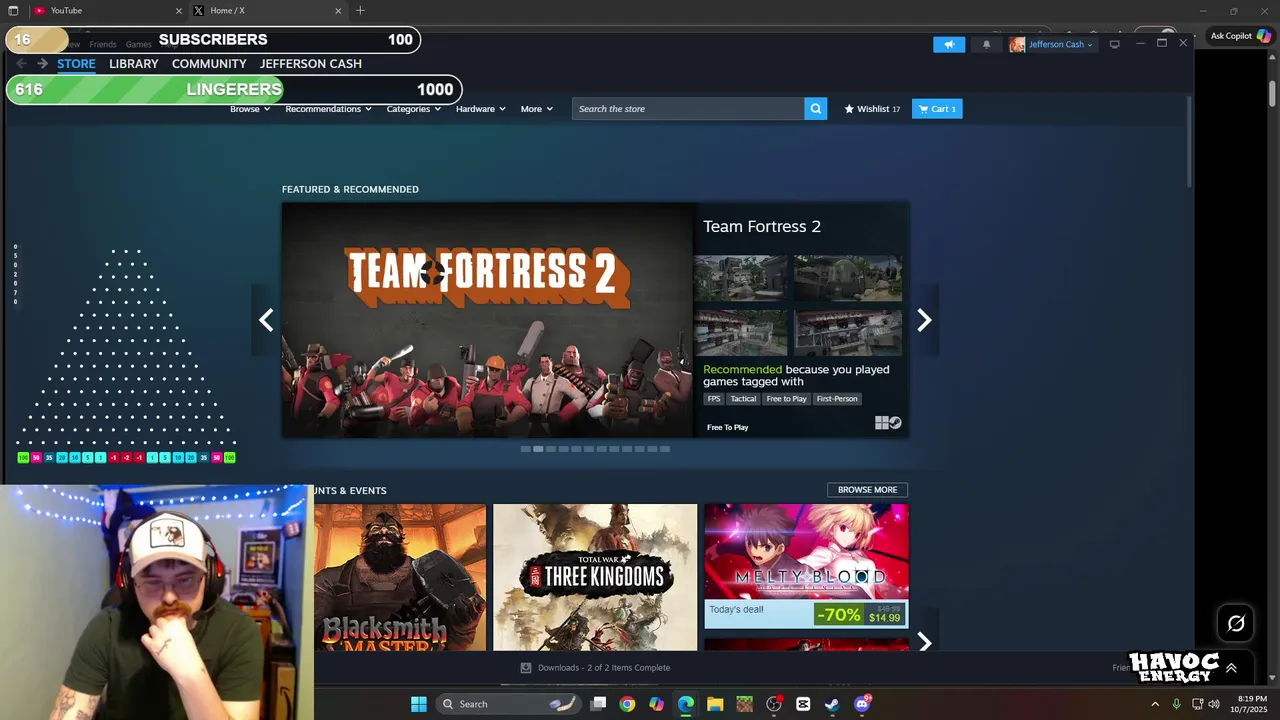The width and height of the screenshot is (1280, 720).
Task: Open Discord from the taskbar
Action: click(x=862, y=704)
